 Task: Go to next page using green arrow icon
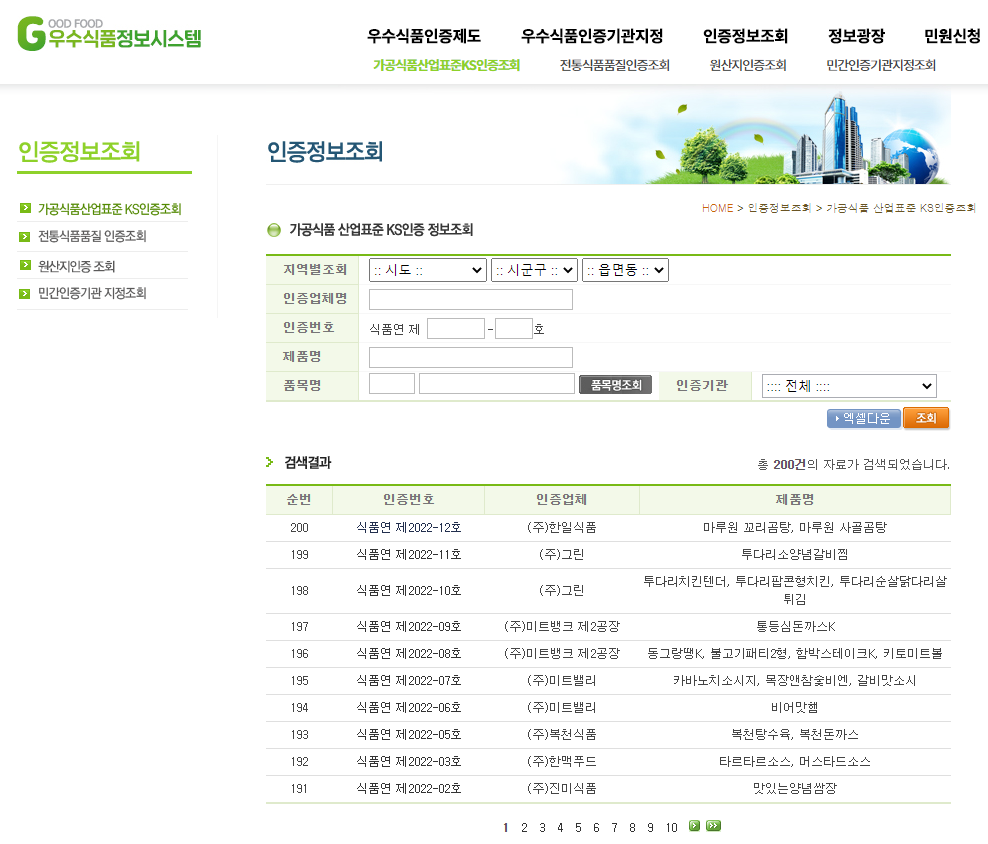click(x=695, y=826)
